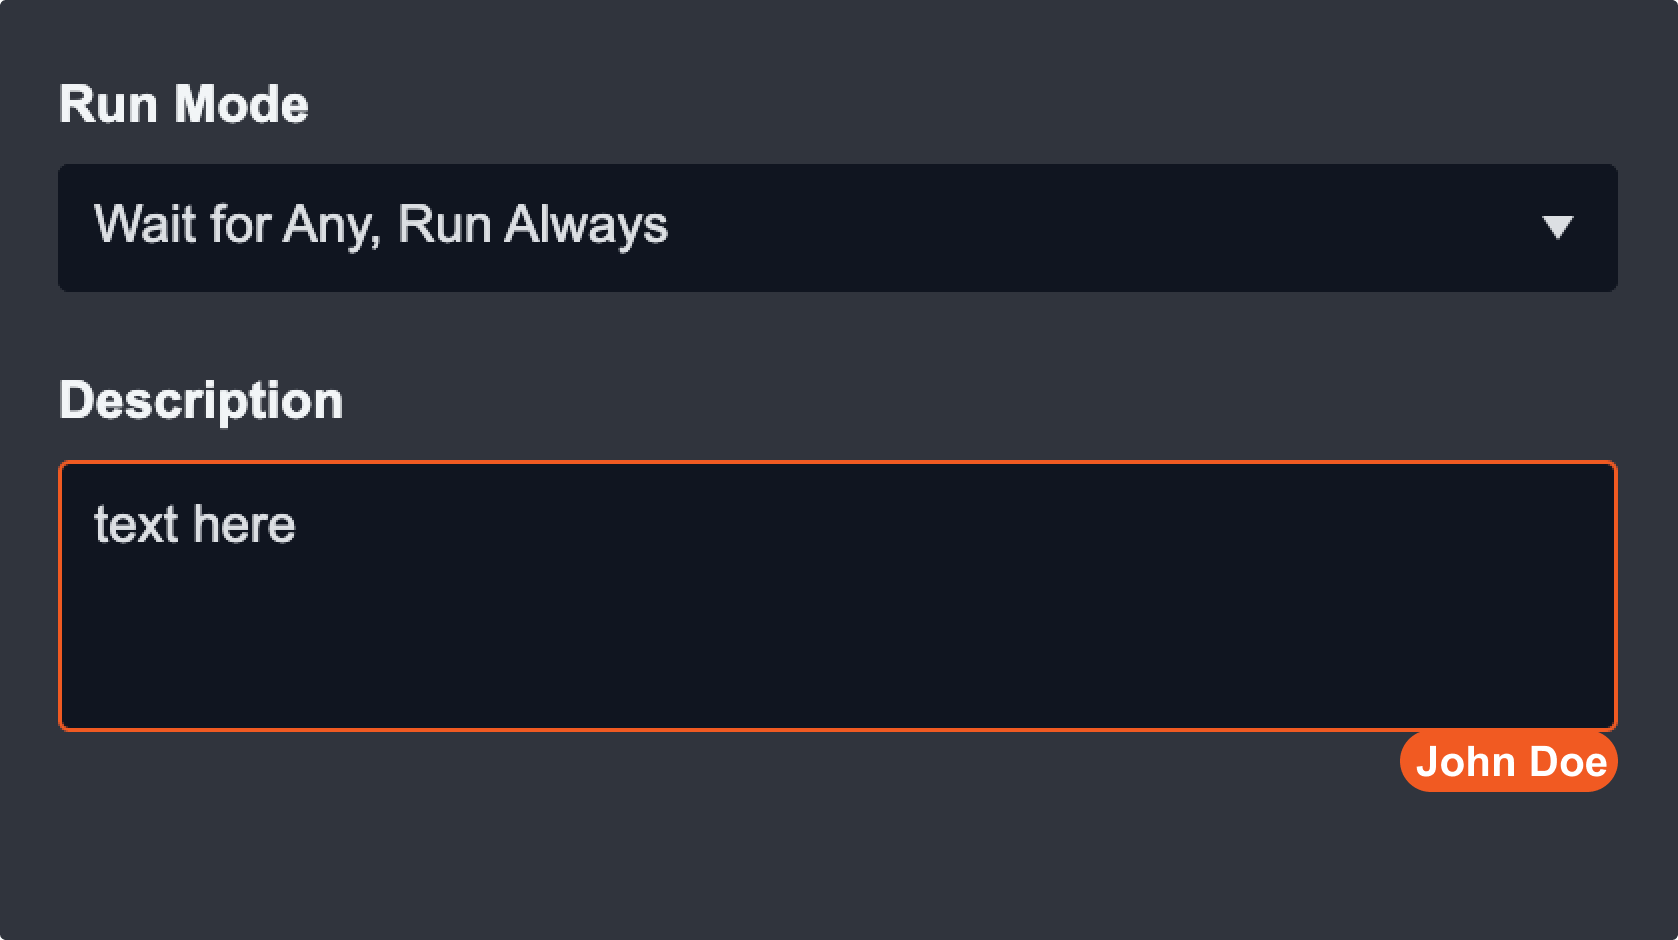Screen dimensions: 1678x940
Task: Select the "Wait for Any, Run Always" value
Action: tap(380, 225)
